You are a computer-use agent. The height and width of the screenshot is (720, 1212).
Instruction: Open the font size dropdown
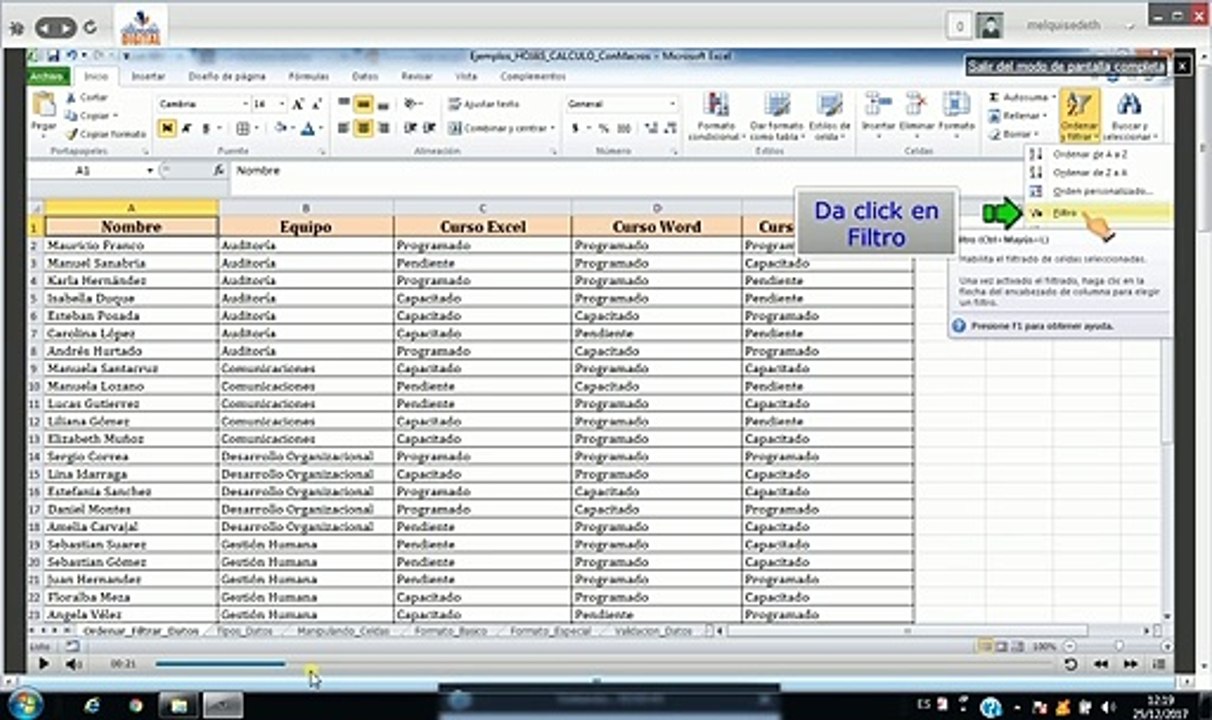pos(283,103)
